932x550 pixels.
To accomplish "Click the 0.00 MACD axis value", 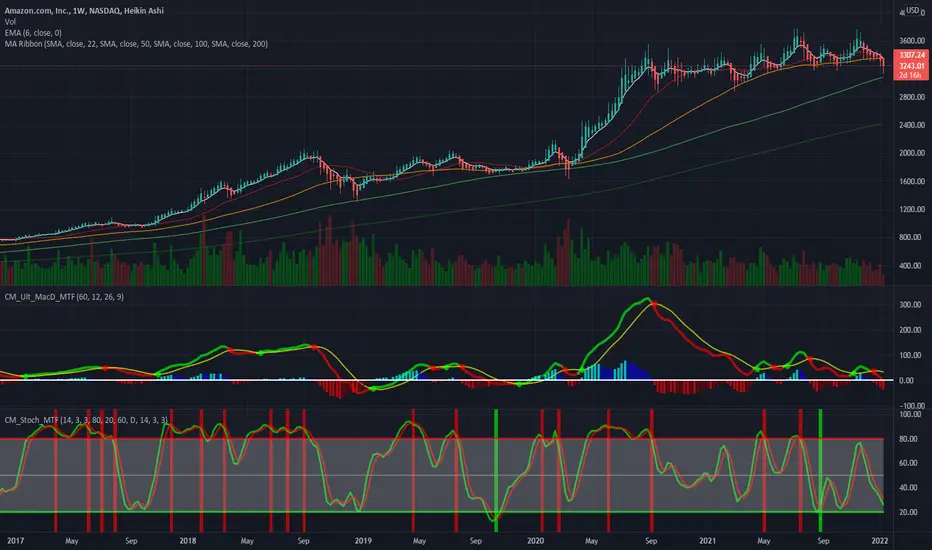I will click(x=906, y=381).
